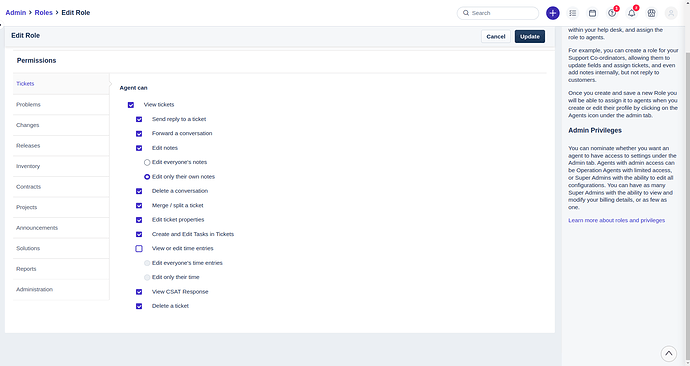Switch to Projects permissions tab

click(61, 207)
